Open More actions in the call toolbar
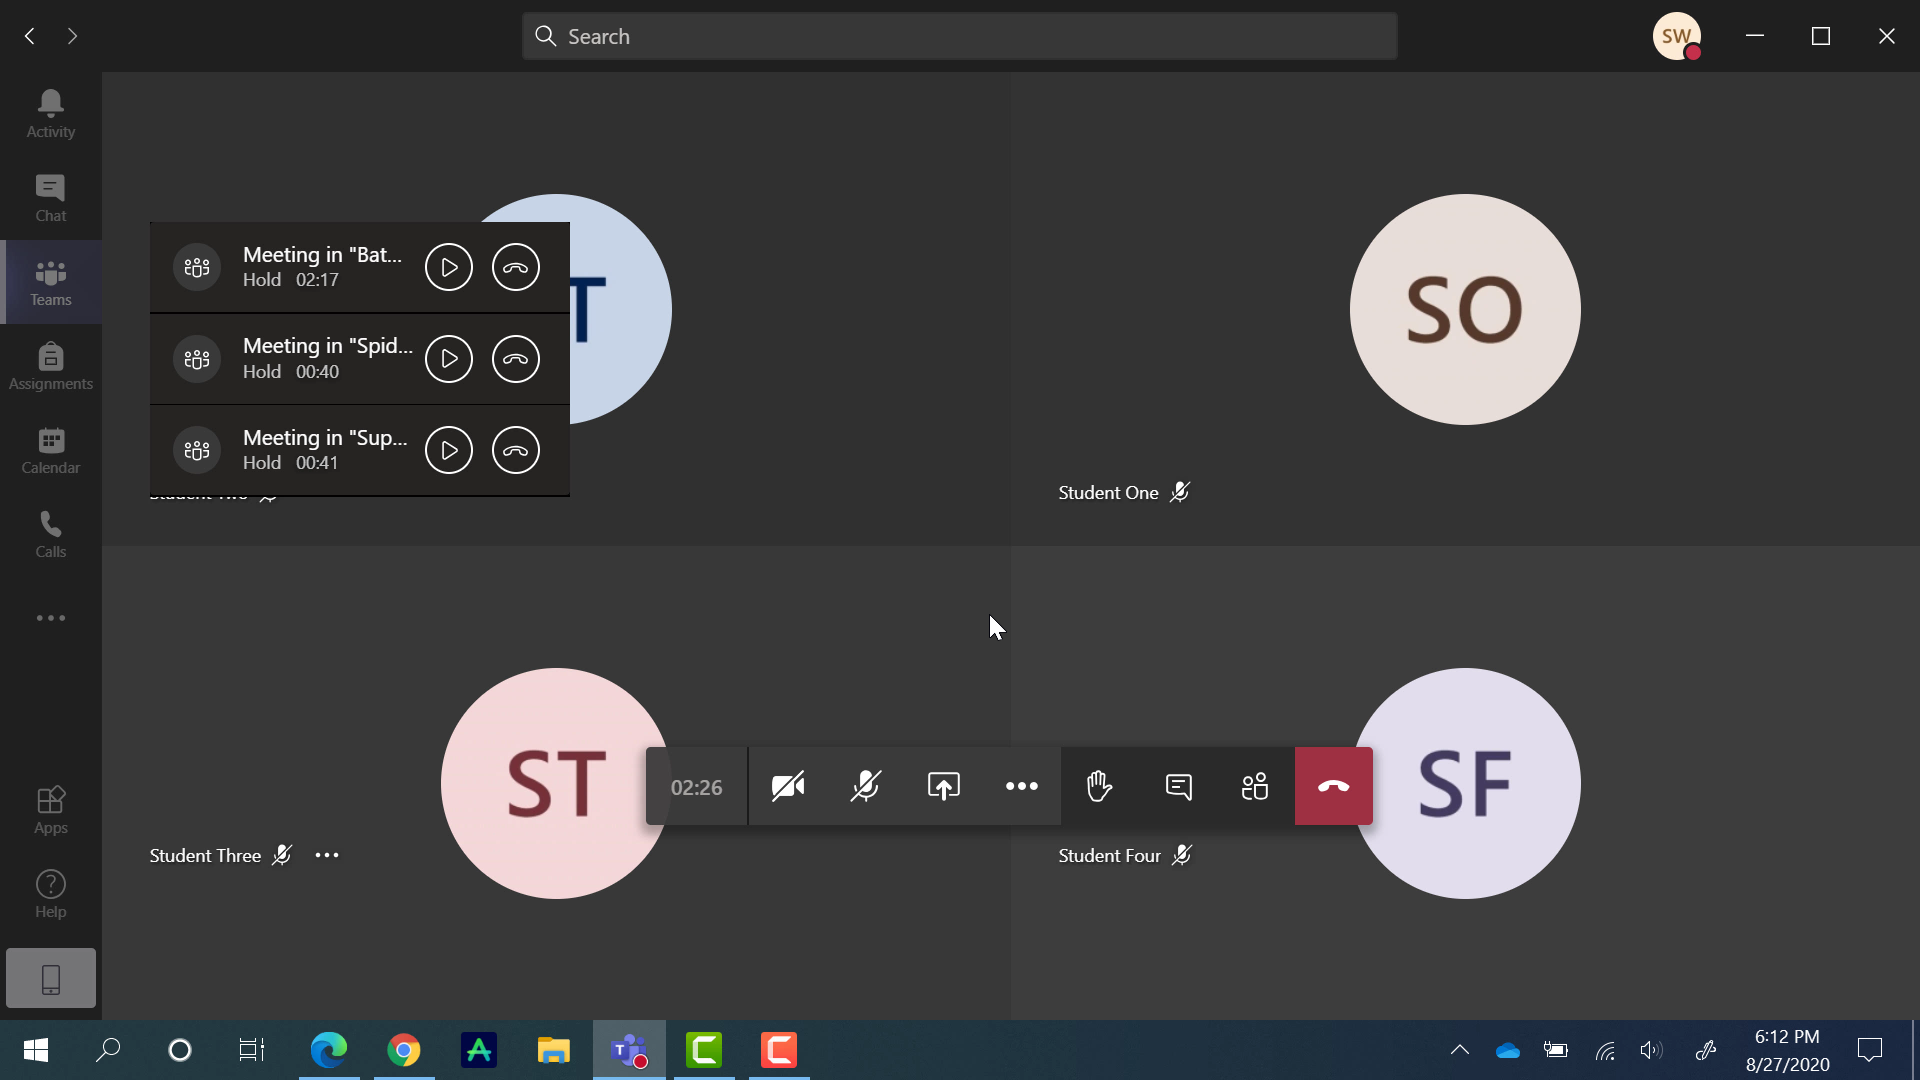The width and height of the screenshot is (1920, 1080). pyautogui.click(x=1021, y=786)
